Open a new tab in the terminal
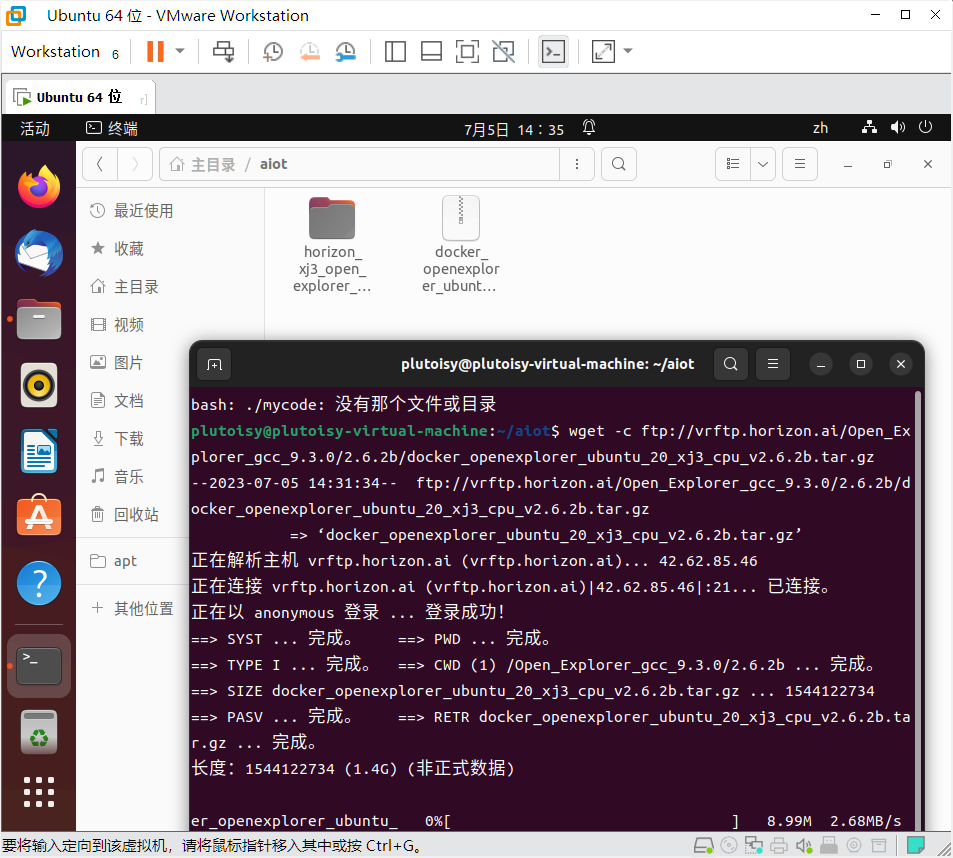 click(215, 364)
